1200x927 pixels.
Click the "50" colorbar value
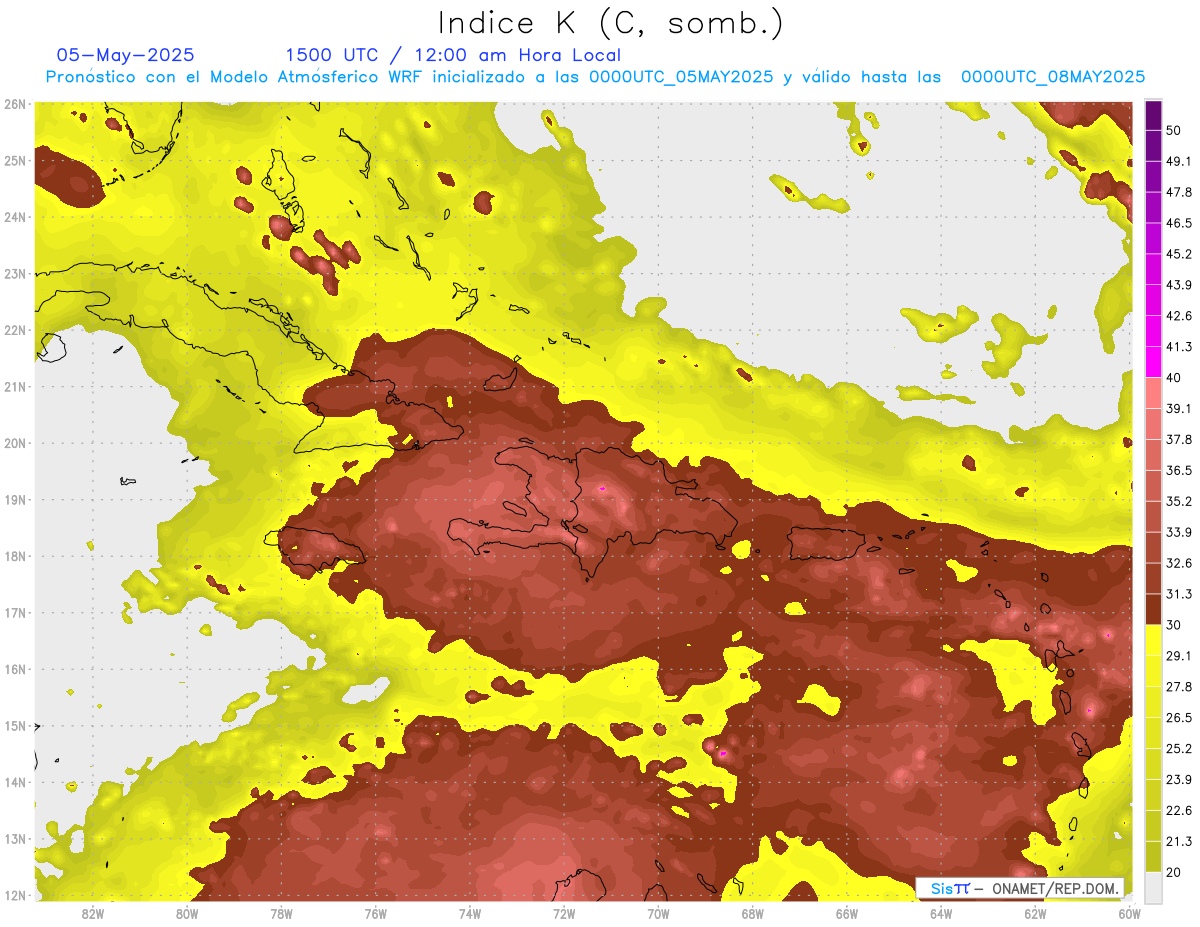(1173, 130)
